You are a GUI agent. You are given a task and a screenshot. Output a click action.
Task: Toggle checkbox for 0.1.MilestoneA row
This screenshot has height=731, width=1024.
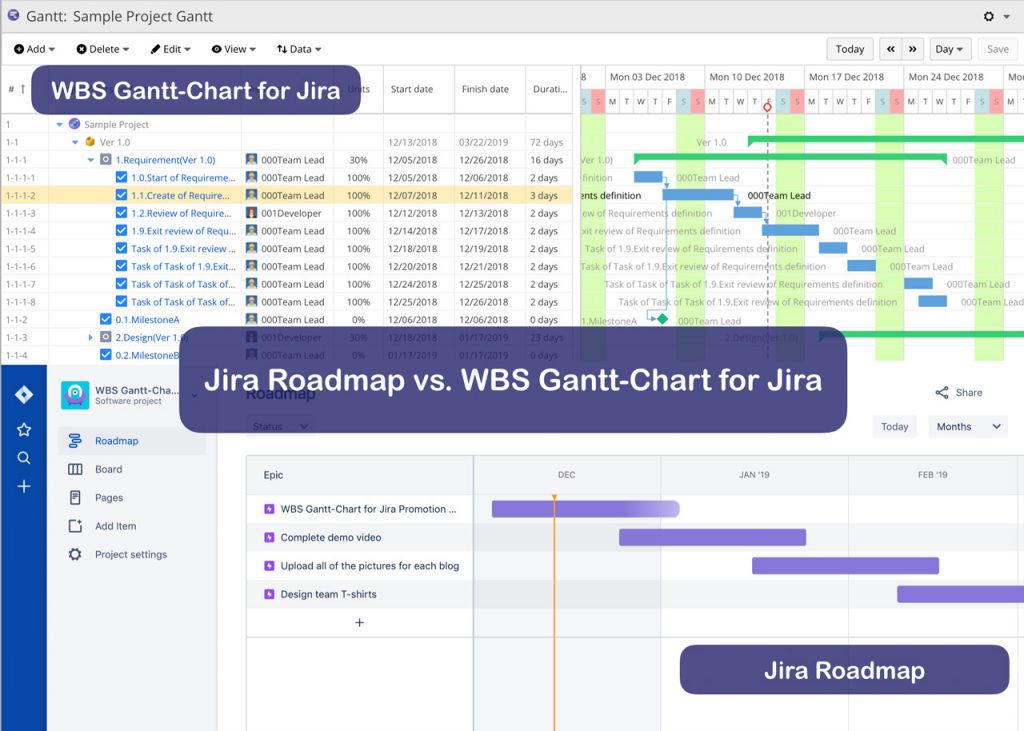[x=106, y=320]
